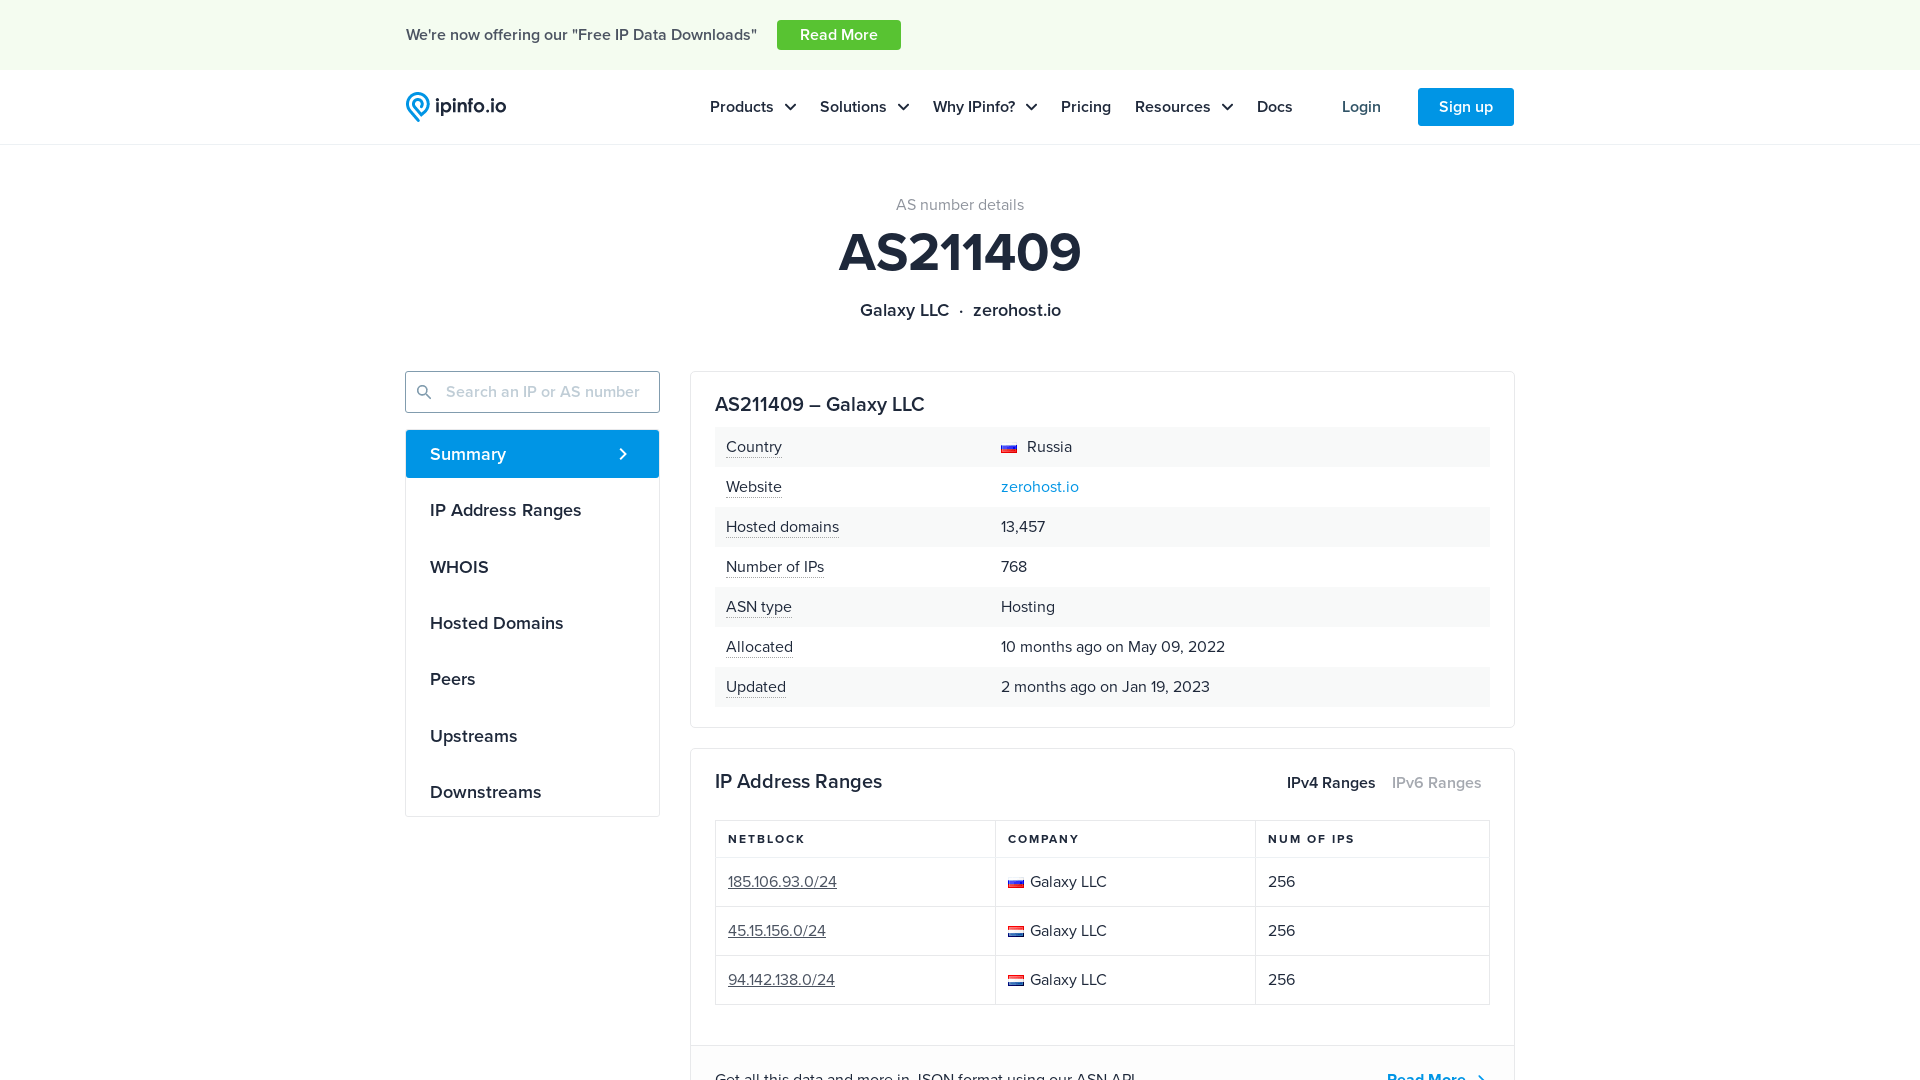Click the Read More banner button
Screen dimensions: 1920x1080
click(x=839, y=35)
